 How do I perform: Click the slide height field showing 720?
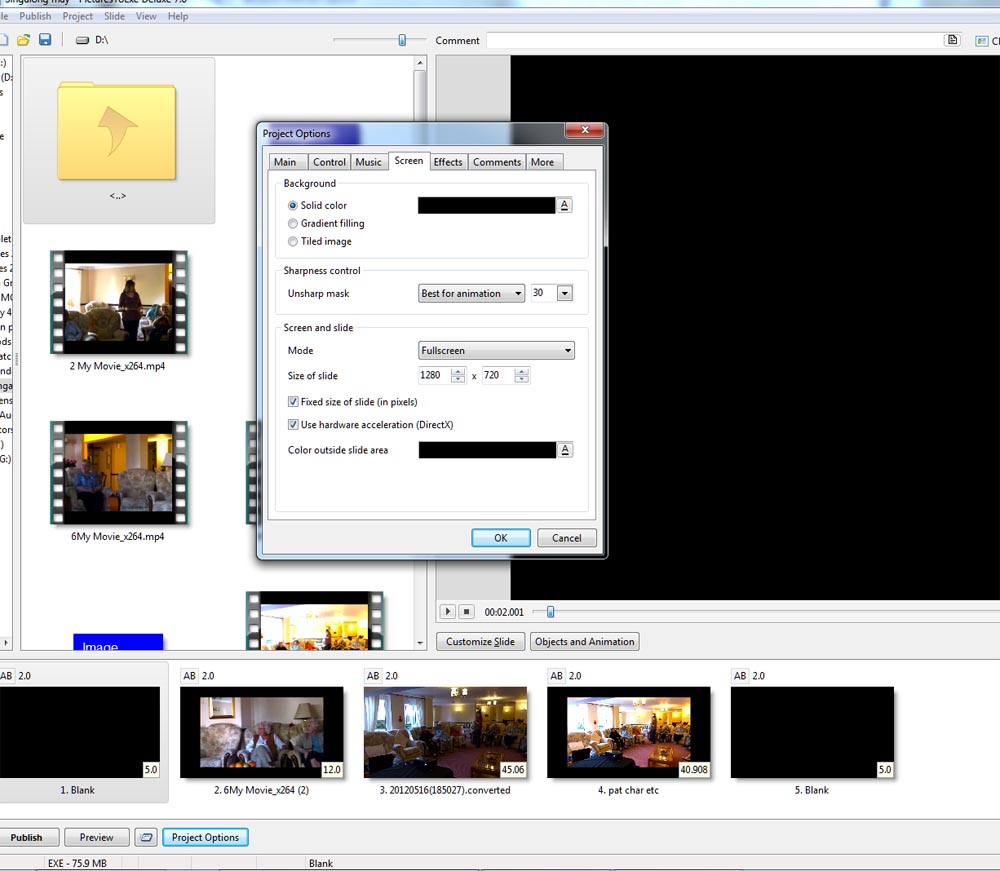(498, 376)
